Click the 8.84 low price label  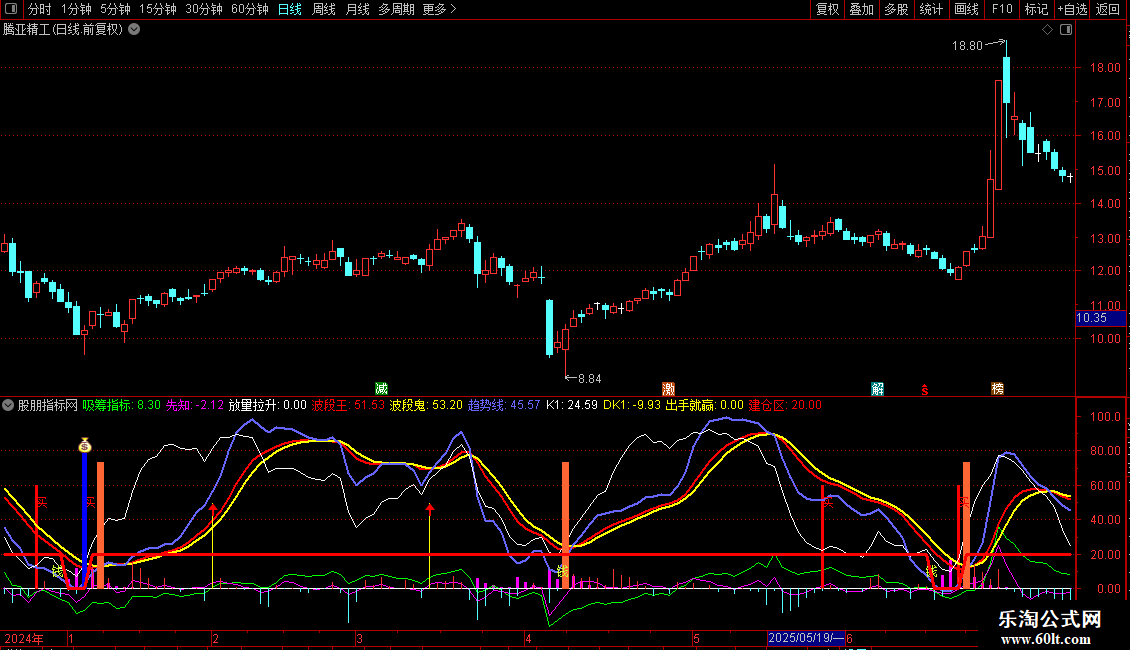590,378
